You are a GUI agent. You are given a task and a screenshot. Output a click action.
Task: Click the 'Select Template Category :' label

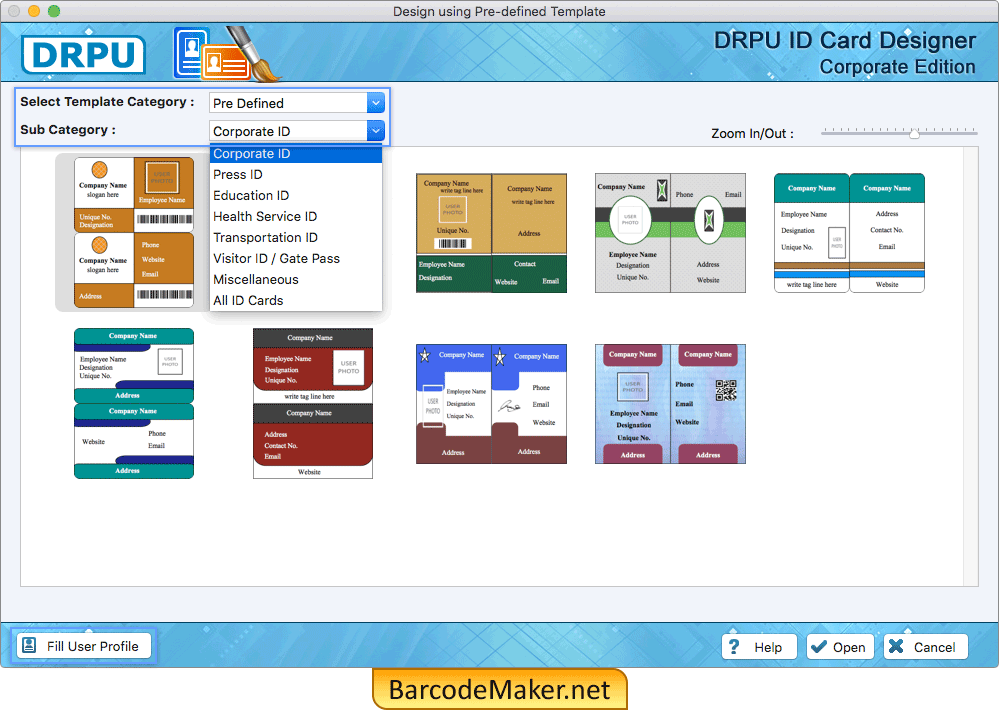[107, 102]
